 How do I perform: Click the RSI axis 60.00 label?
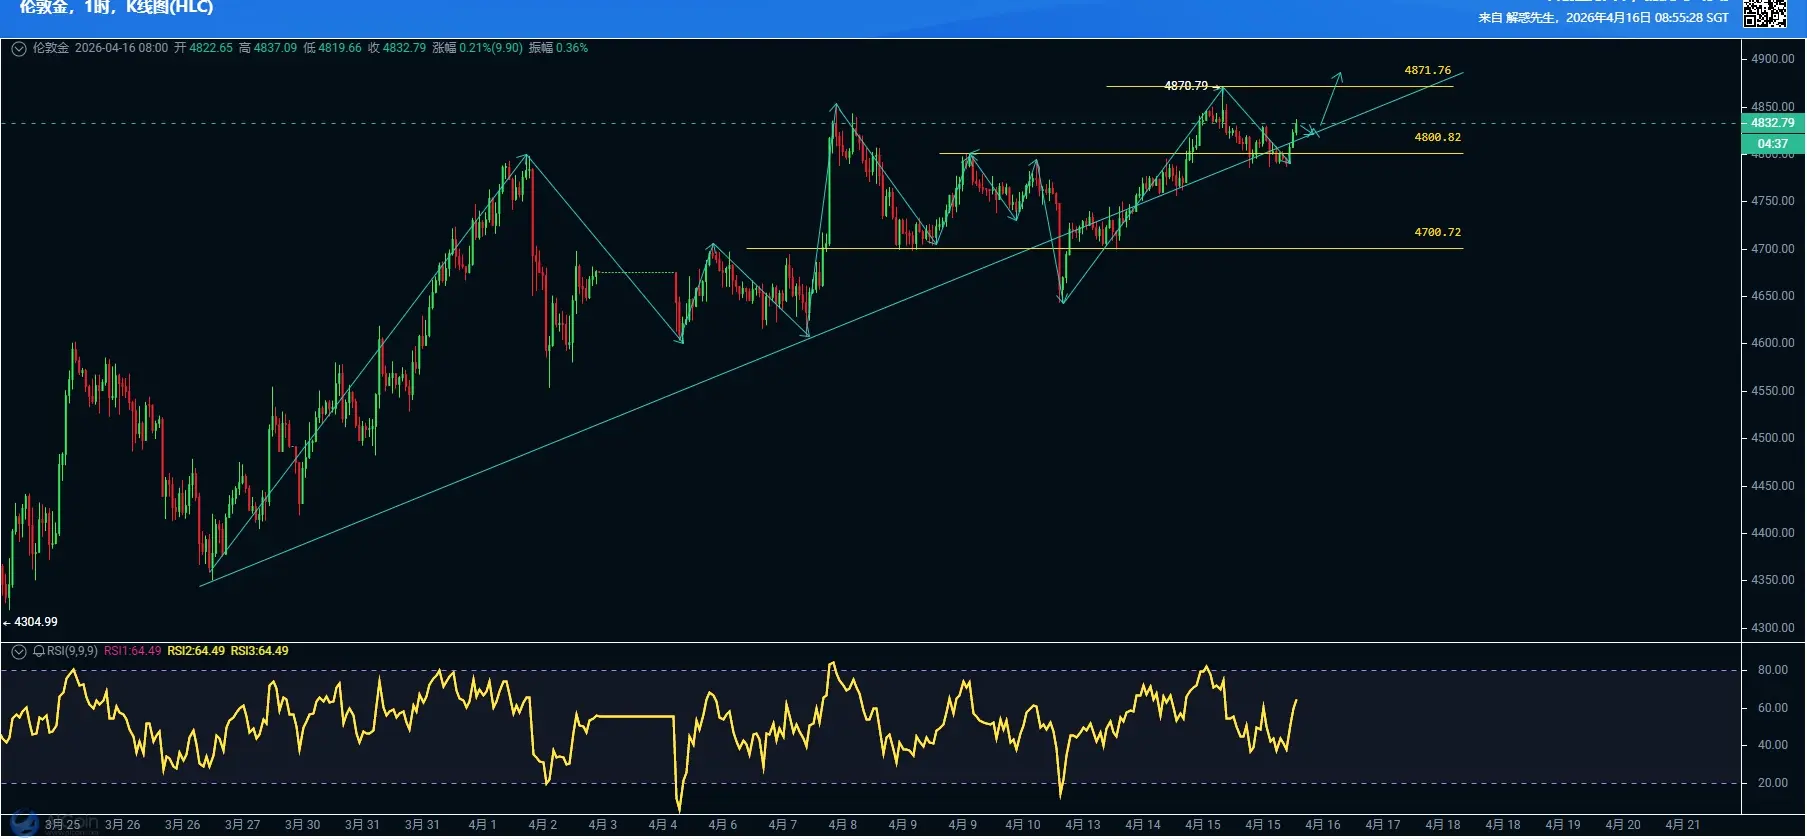click(1773, 708)
